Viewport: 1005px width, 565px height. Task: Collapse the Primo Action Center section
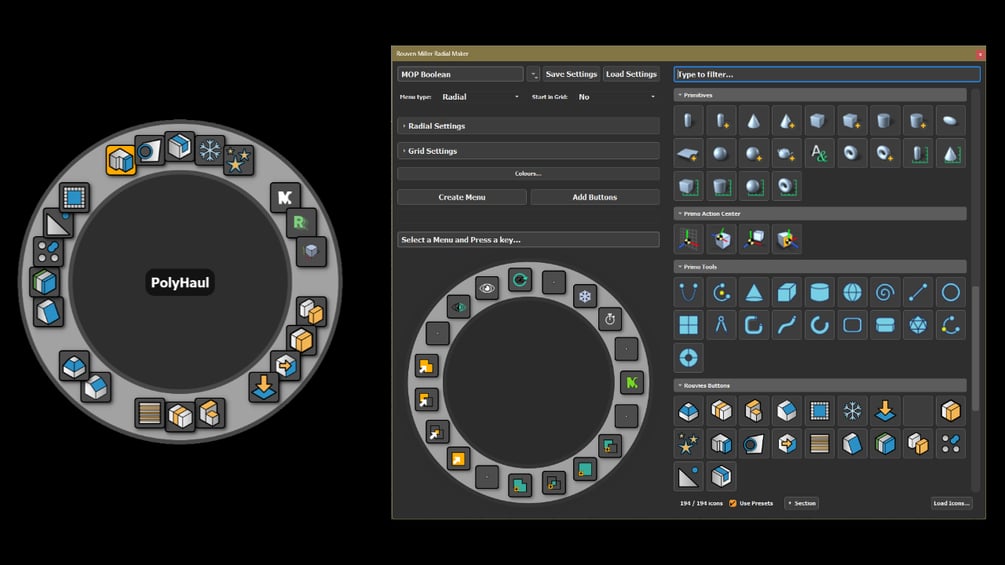coord(820,214)
